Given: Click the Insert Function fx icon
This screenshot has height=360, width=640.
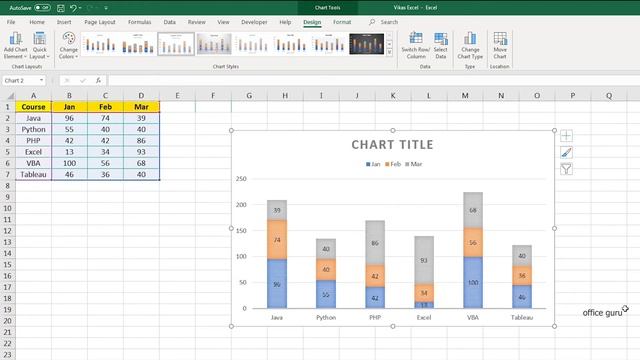Looking at the screenshot, I should [98, 80].
